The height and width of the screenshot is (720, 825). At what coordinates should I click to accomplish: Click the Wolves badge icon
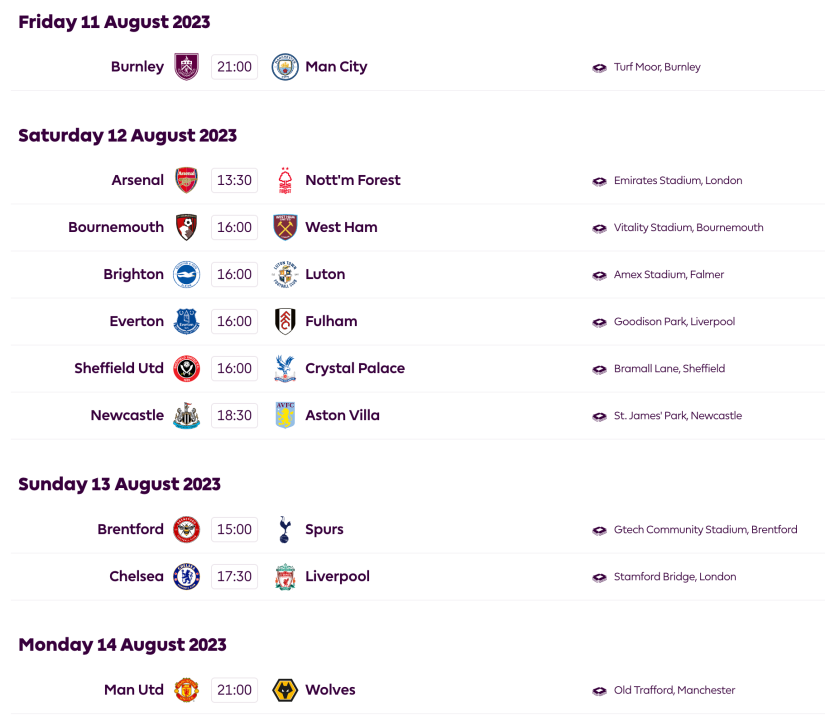coord(285,690)
